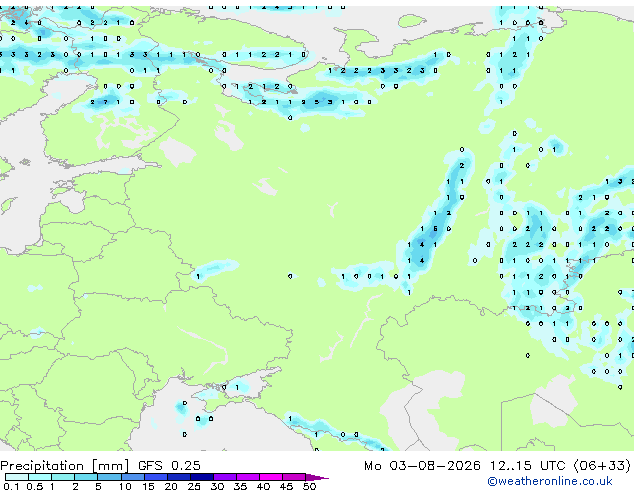Select the 5–10 mm legend swatch
The height and width of the screenshot is (490, 634).
coord(109,477)
